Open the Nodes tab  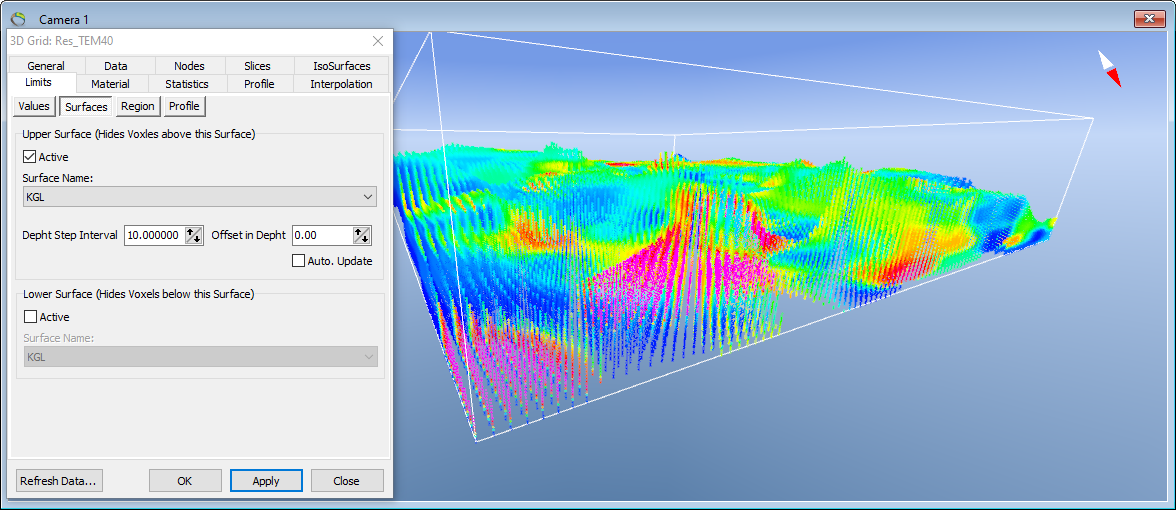pyautogui.click(x=189, y=66)
